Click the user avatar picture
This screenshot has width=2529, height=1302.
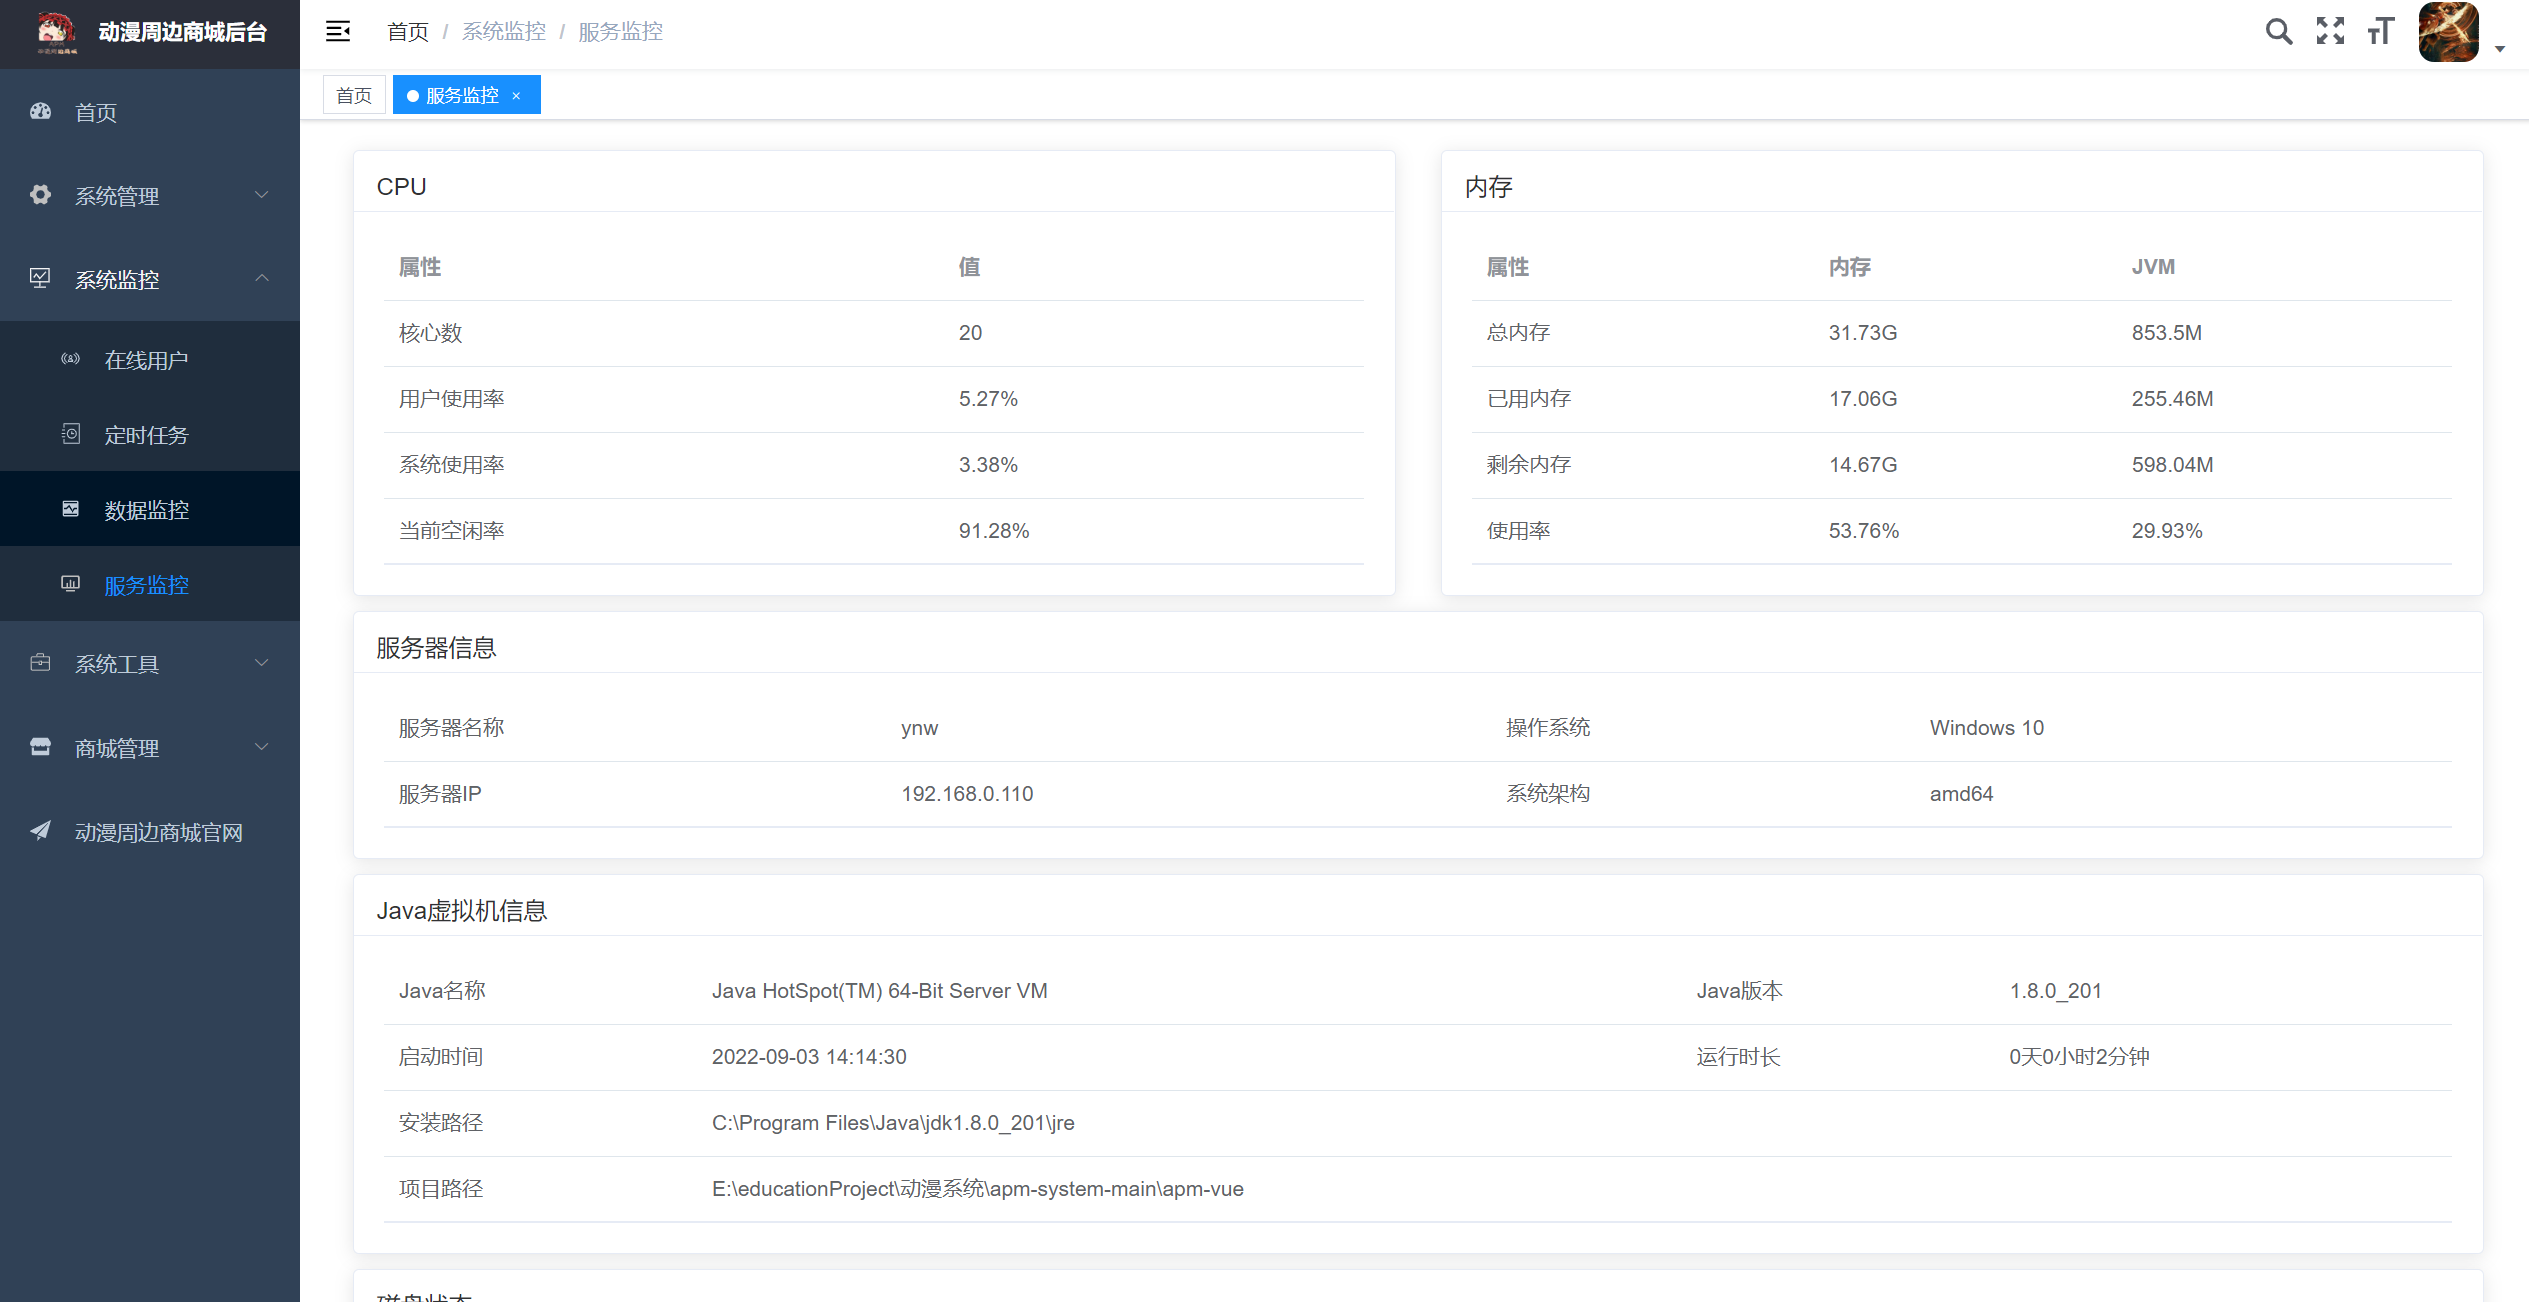2447,32
